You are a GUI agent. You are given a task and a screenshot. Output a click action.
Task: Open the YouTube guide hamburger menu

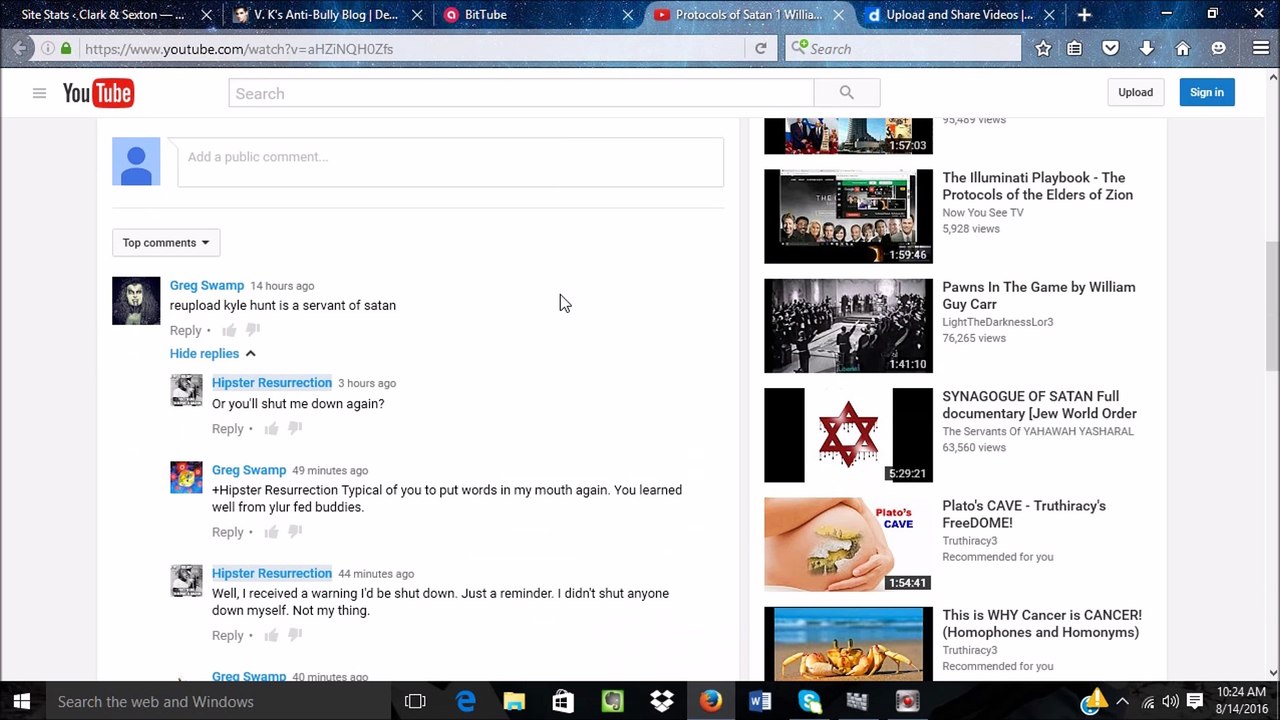pyautogui.click(x=39, y=93)
